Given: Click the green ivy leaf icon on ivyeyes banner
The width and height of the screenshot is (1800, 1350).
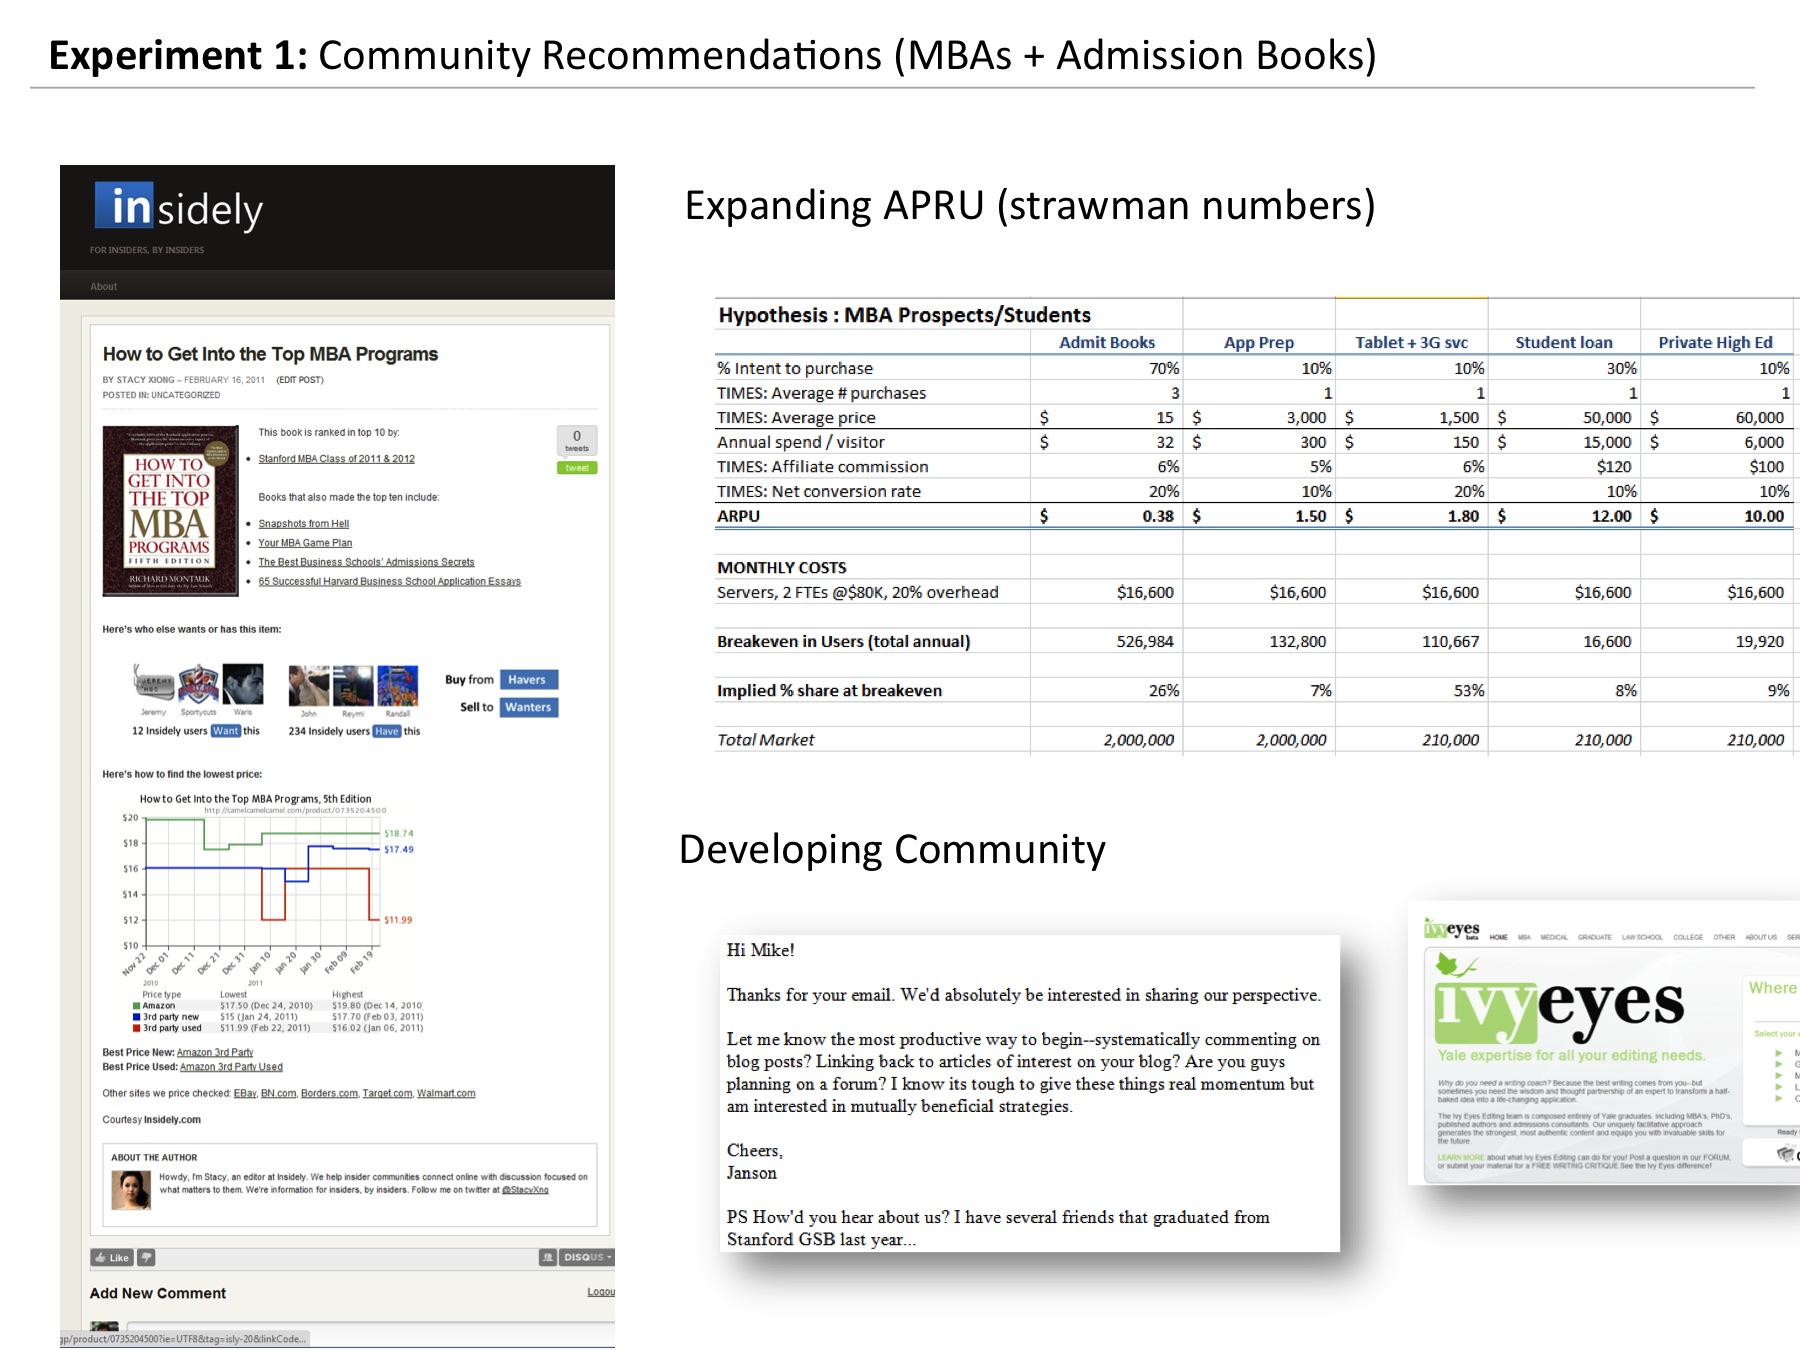Looking at the screenshot, I should (x=1455, y=965).
